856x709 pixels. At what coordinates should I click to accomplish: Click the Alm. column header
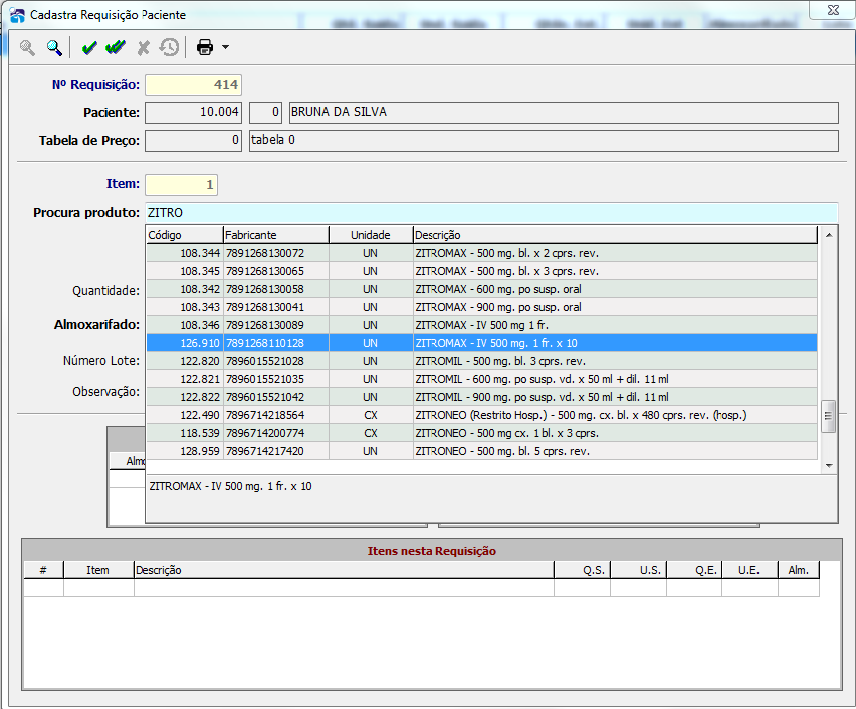(x=799, y=570)
